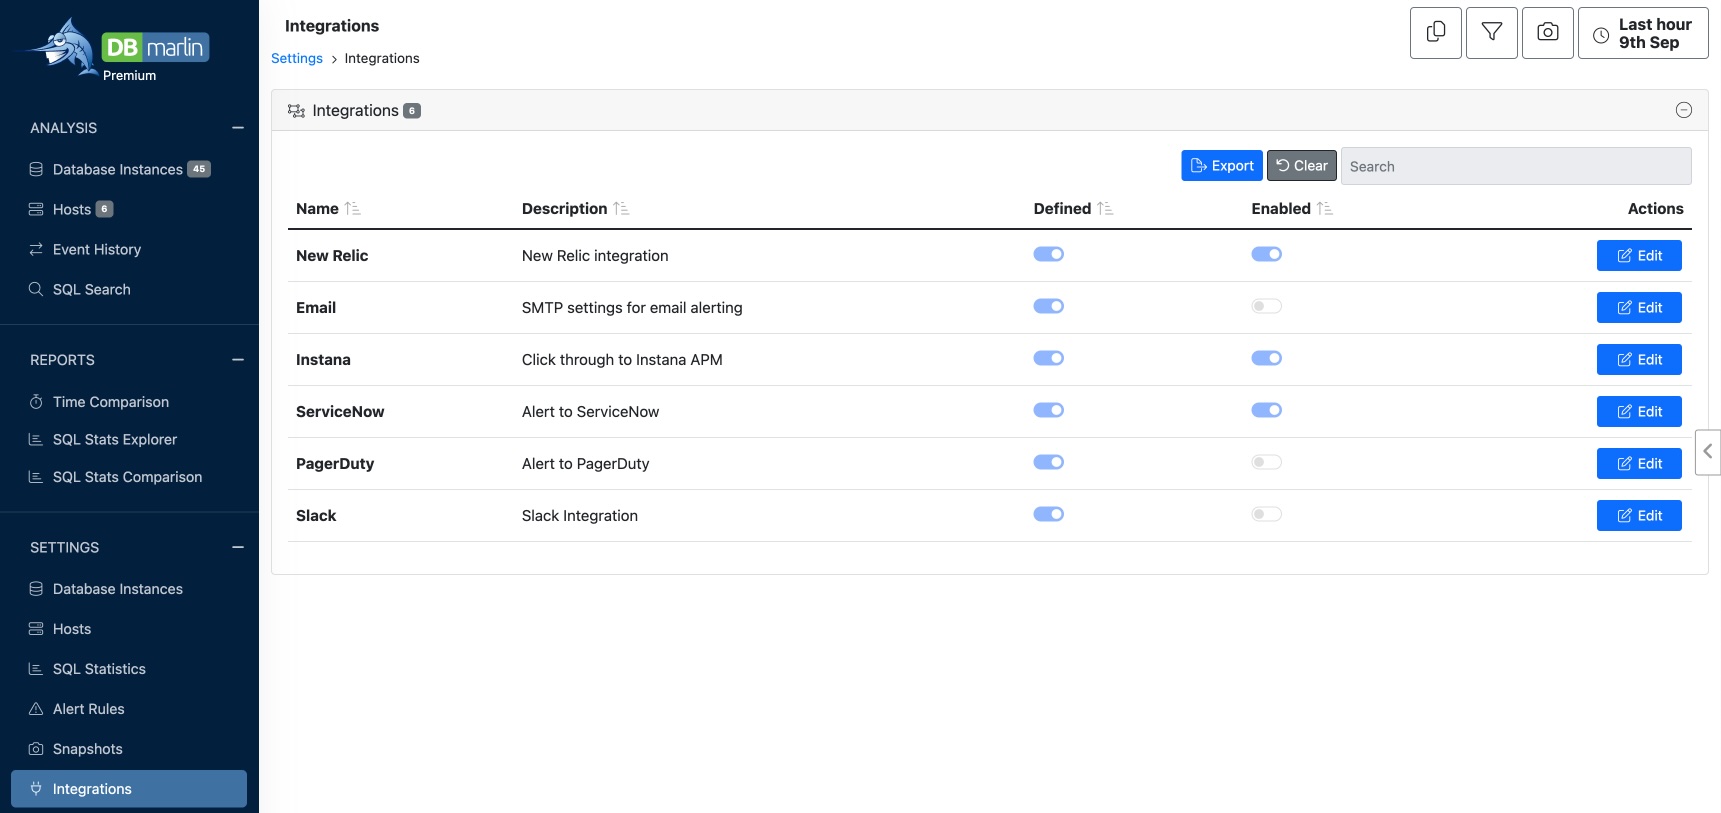Click the copy icon in top toolbar
This screenshot has height=813, width=1721.
[x=1436, y=33]
